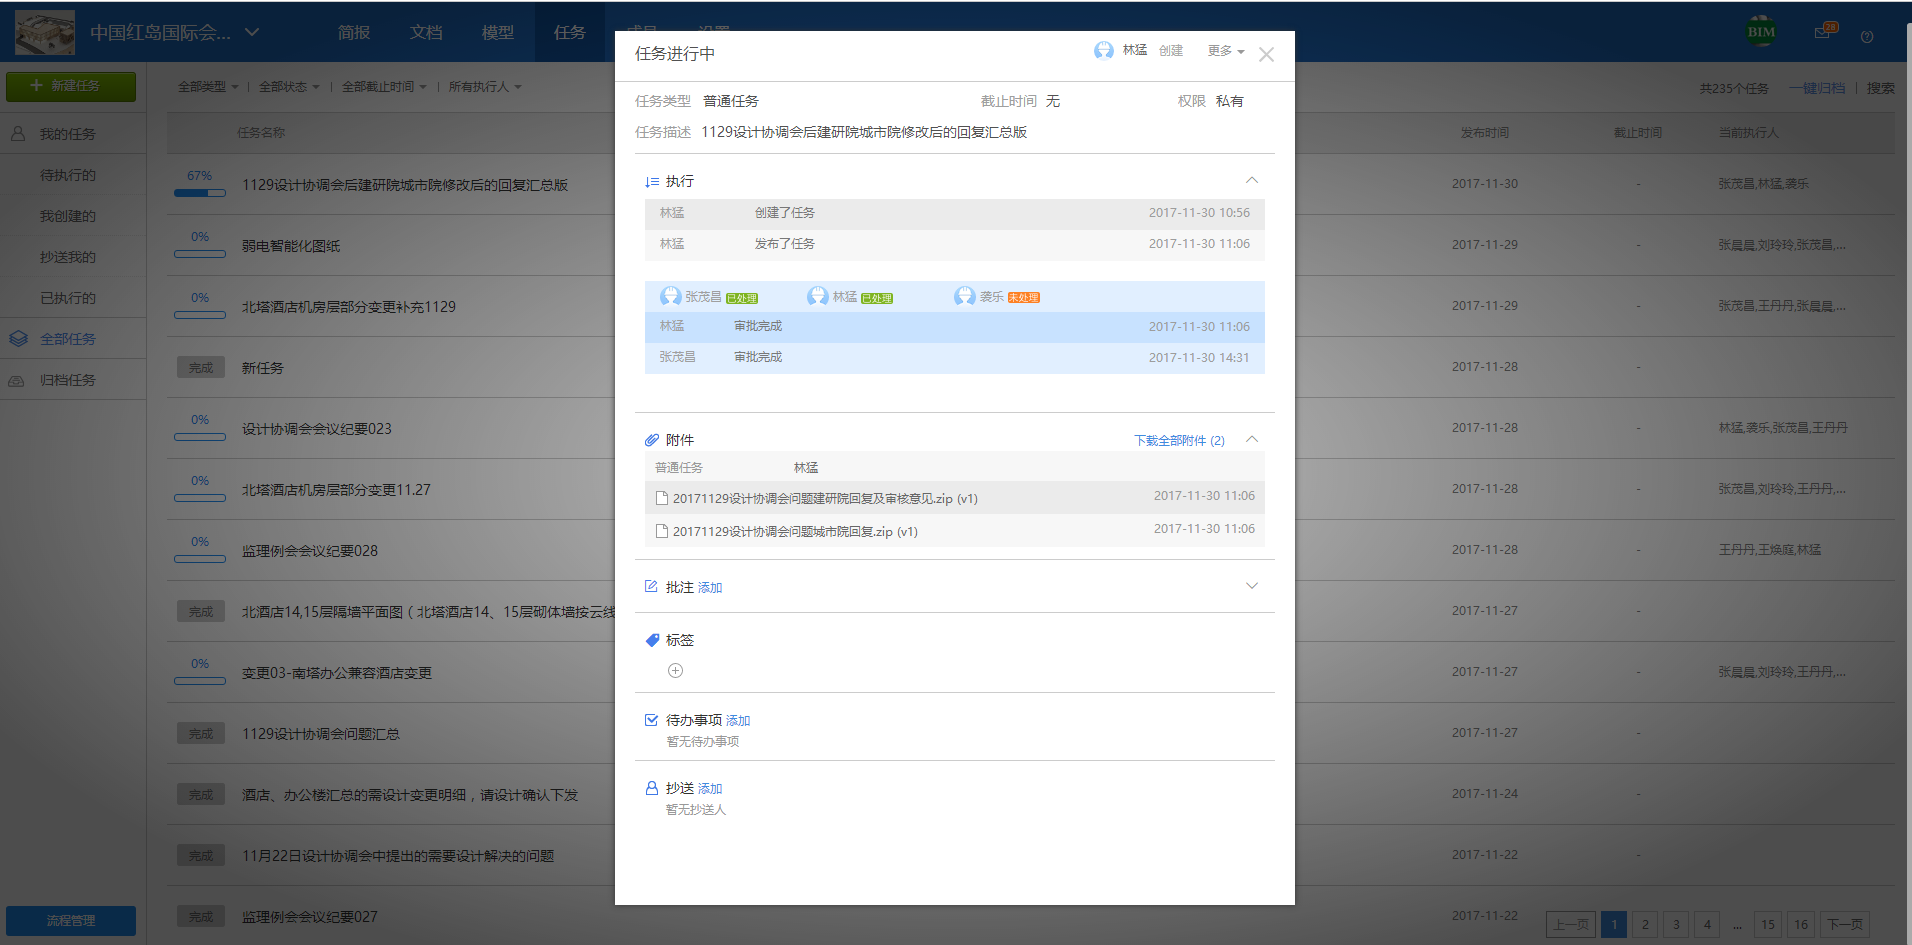Image resolution: width=1912 pixels, height=945 pixels.
Task: Click the plus icon under 标签
Action: point(676,670)
